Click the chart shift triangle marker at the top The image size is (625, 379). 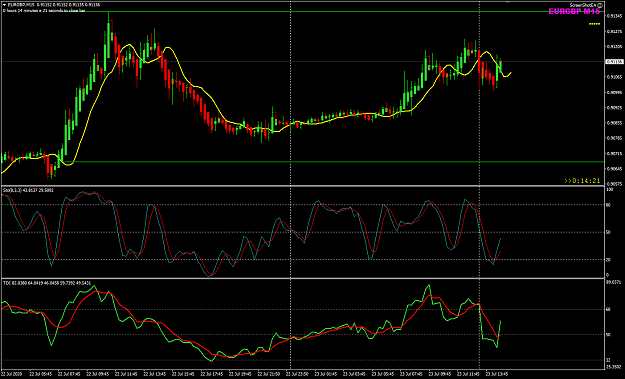[508, 2]
